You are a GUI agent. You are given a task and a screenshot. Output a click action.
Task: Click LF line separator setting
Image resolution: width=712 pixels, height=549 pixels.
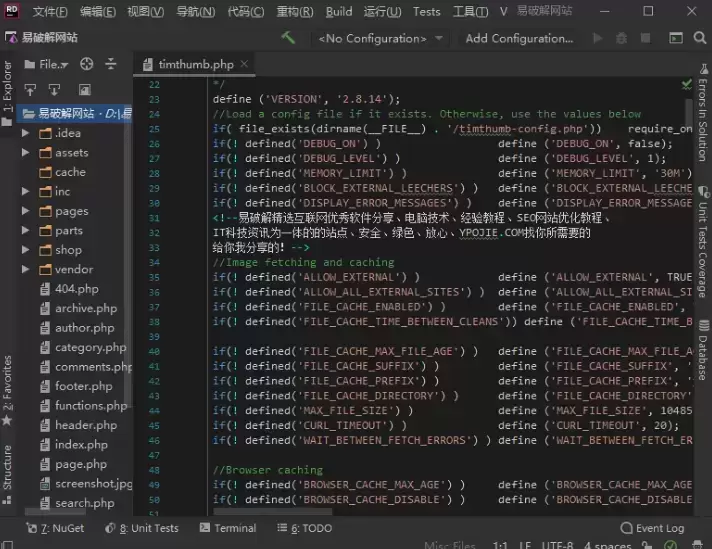point(525,544)
